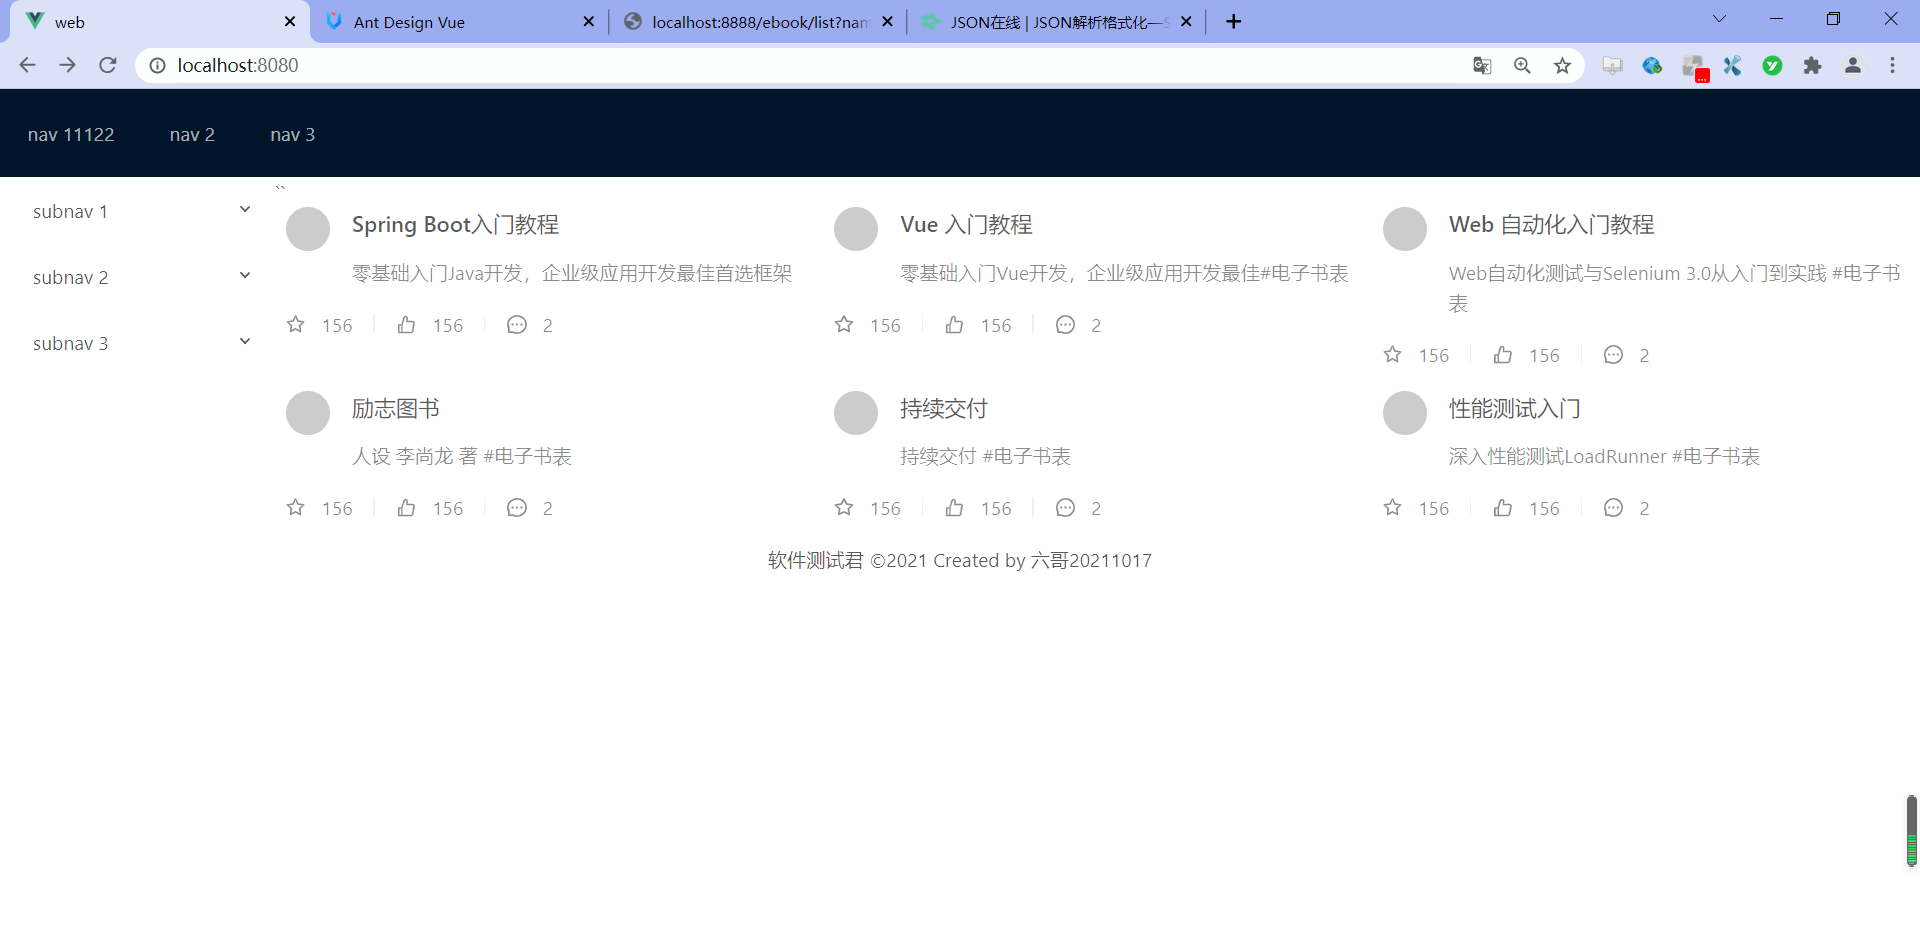Click like icon under Vue 入门教程
1920x927 pixels.
click(954, 324)
